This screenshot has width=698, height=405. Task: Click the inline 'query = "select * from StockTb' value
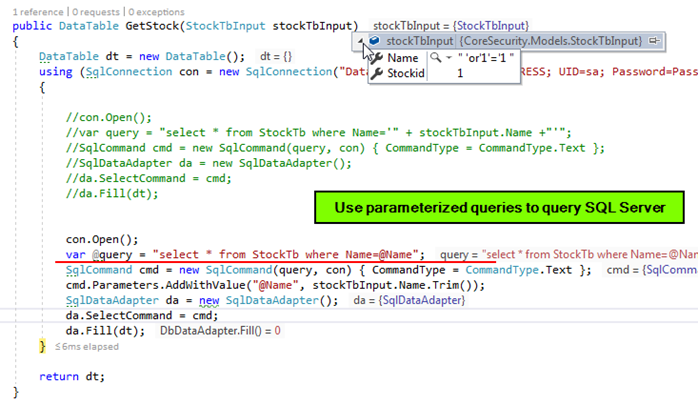568,255
